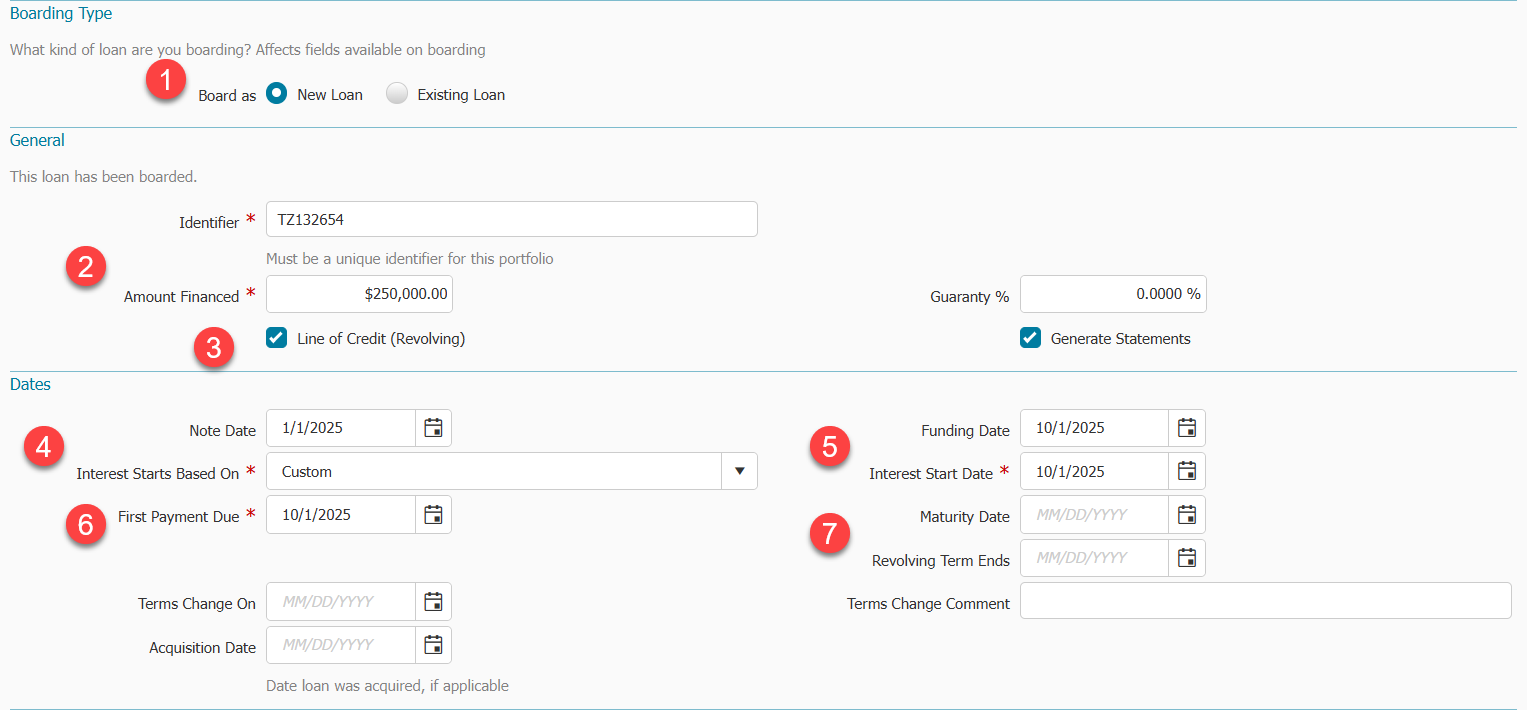
Task: Open the Terms Change On calendar picker
Action: coord(433,602)
